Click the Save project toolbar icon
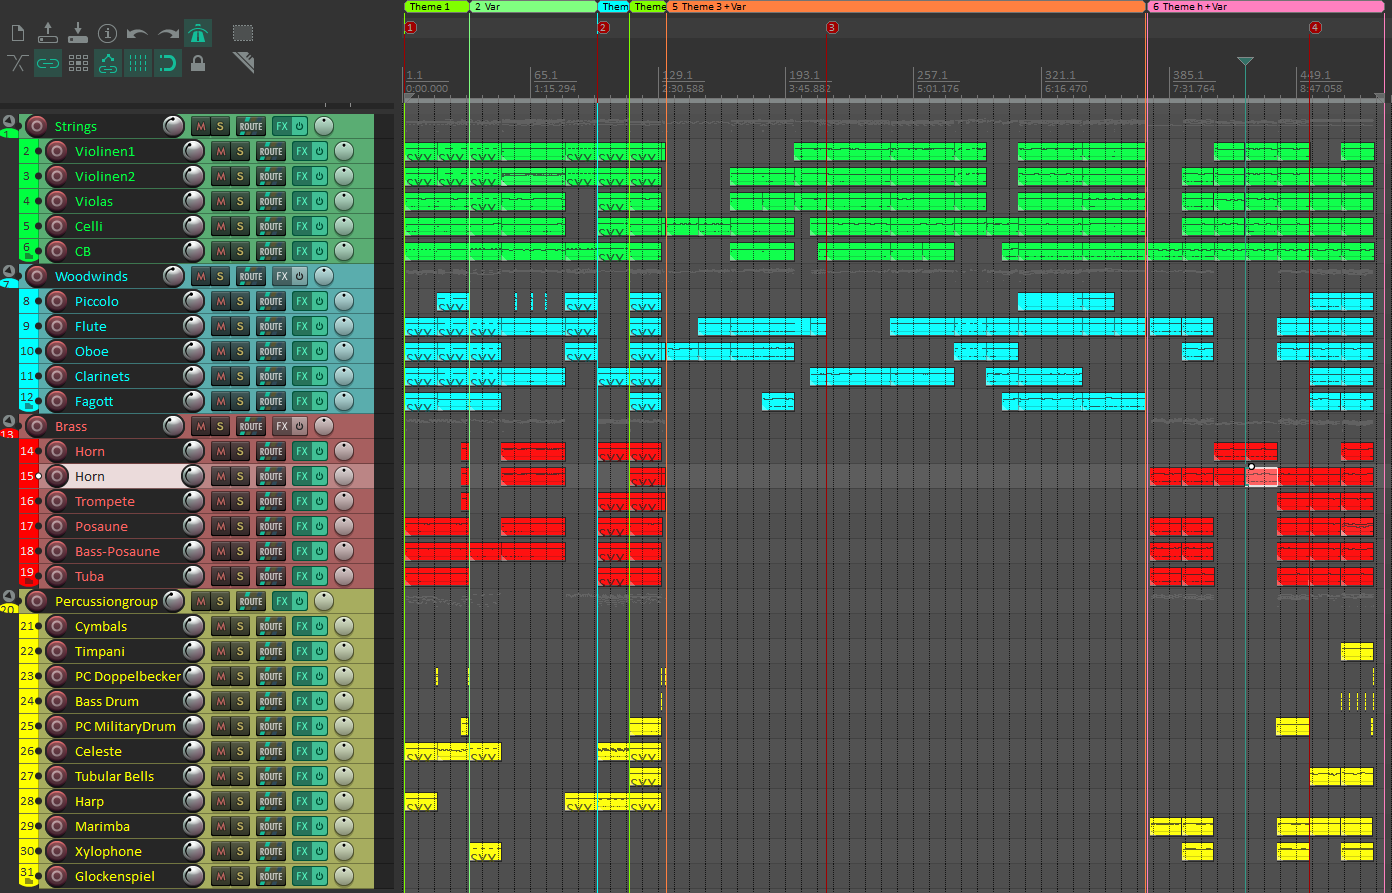Image resolution: width=1392 pixels, height=893 pixels. pyautogui.click(x=78, y=34)
